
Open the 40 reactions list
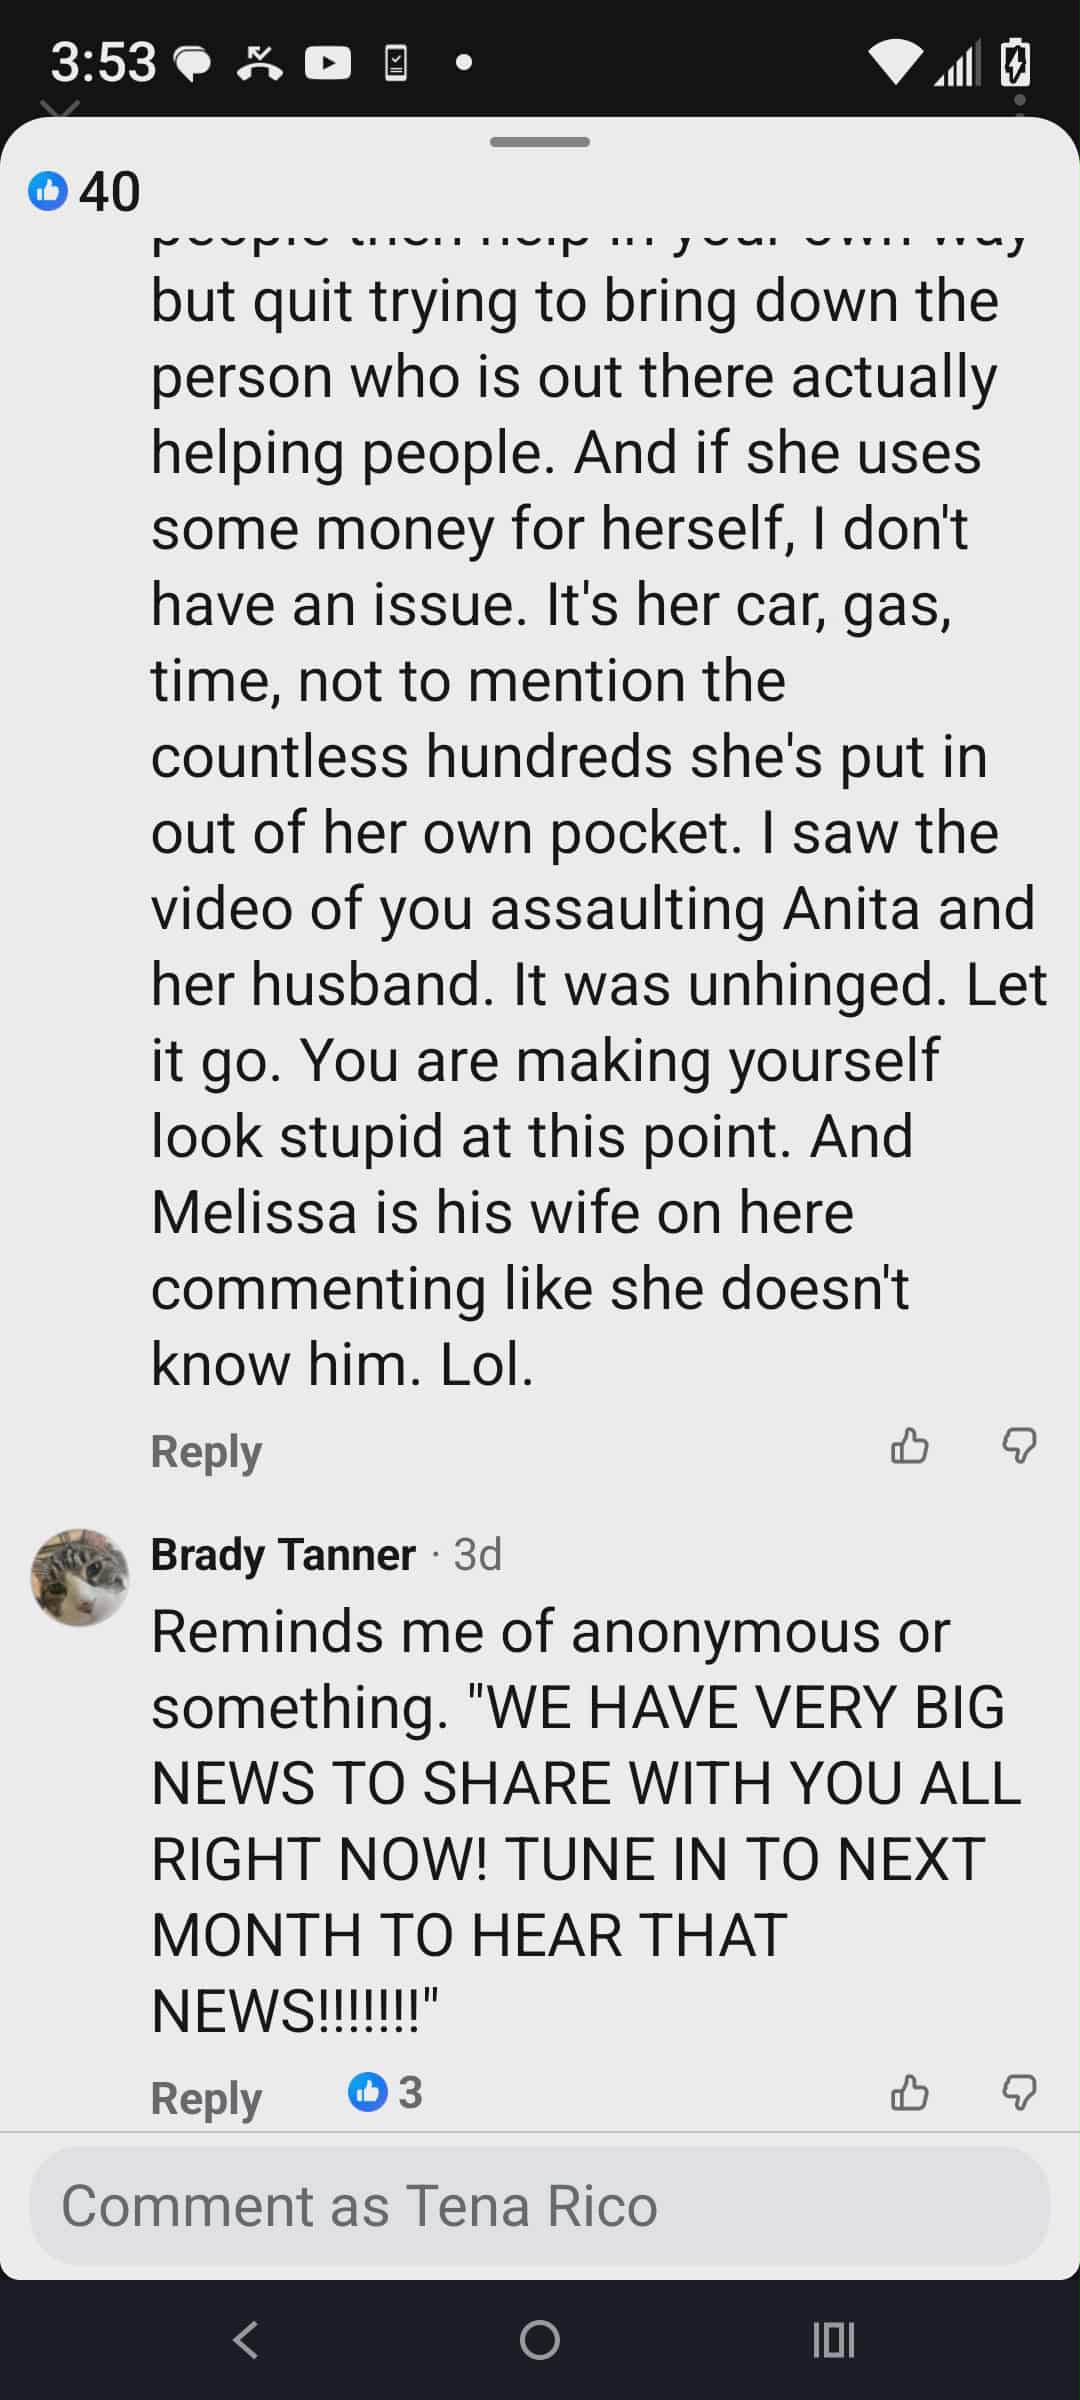point(86,191)
